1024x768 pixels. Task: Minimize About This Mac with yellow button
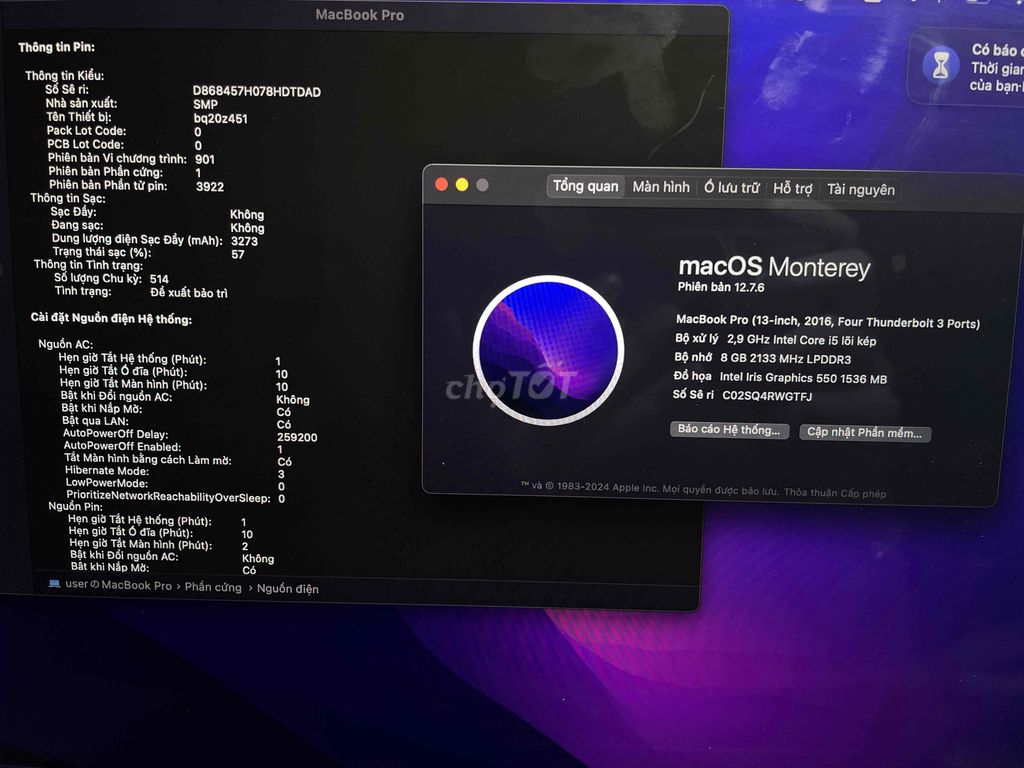click(462, 185)
